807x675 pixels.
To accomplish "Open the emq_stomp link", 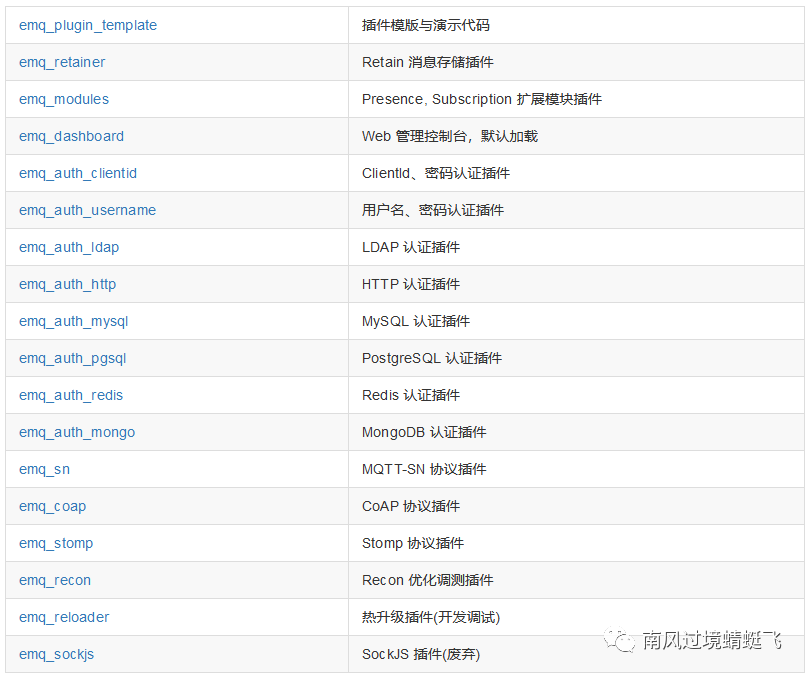I will point(56,544).
